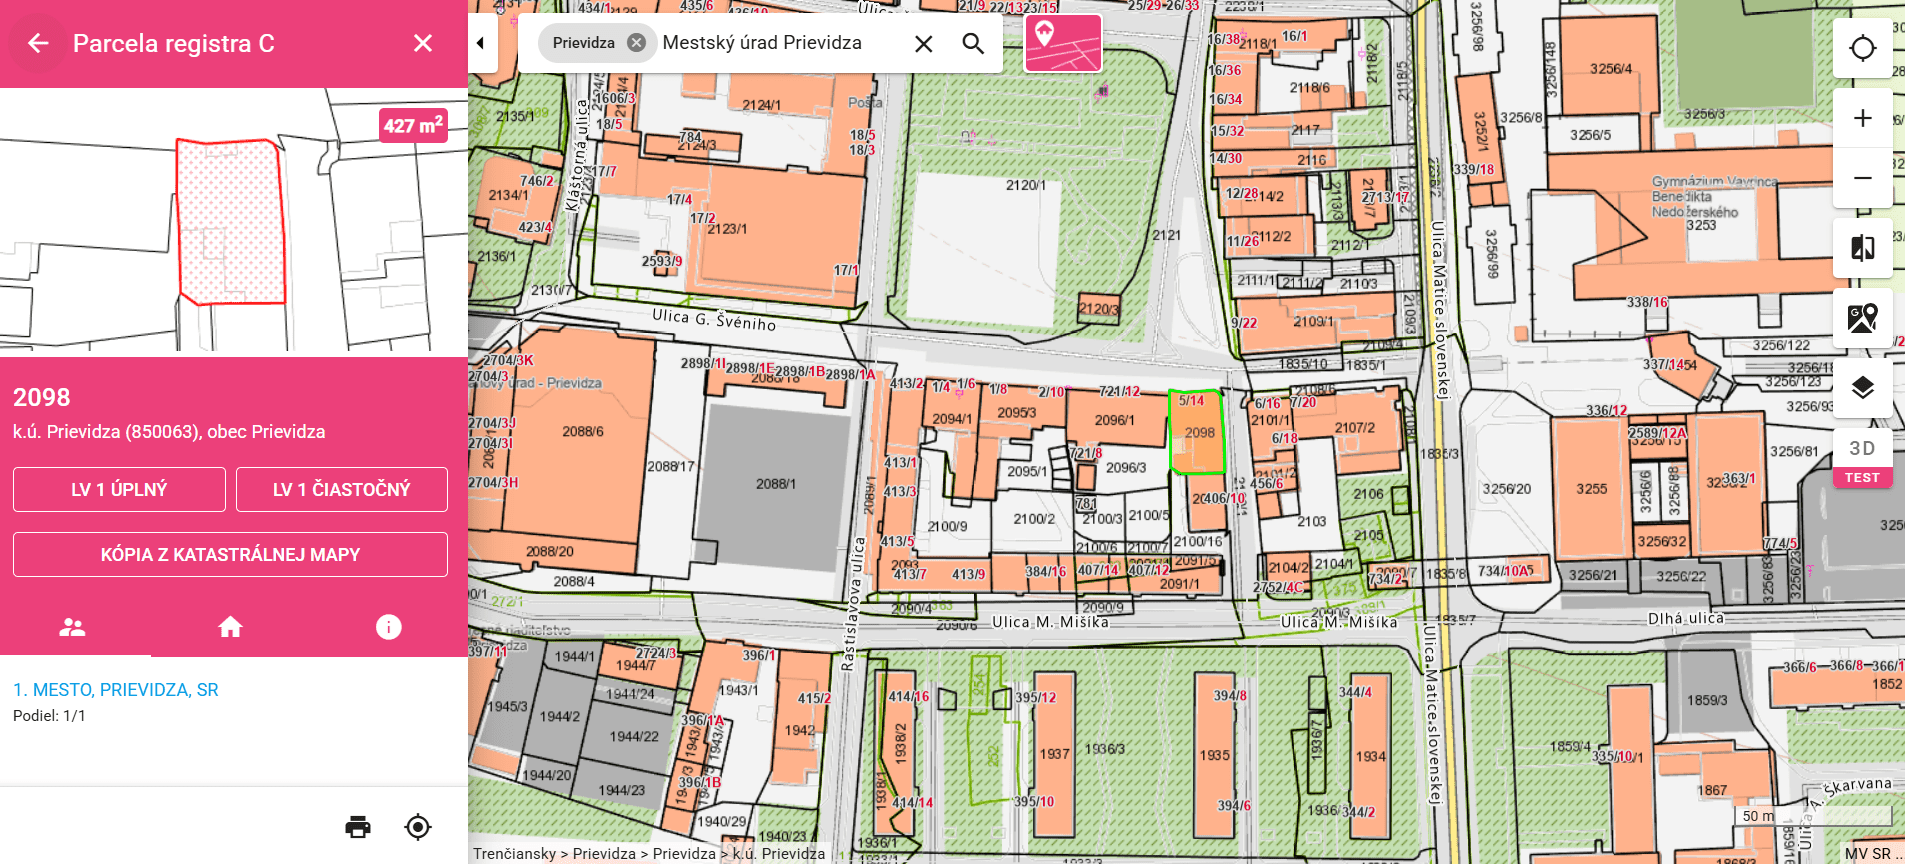Open LV 1 ÚPLNÝ document

[119, 489]
